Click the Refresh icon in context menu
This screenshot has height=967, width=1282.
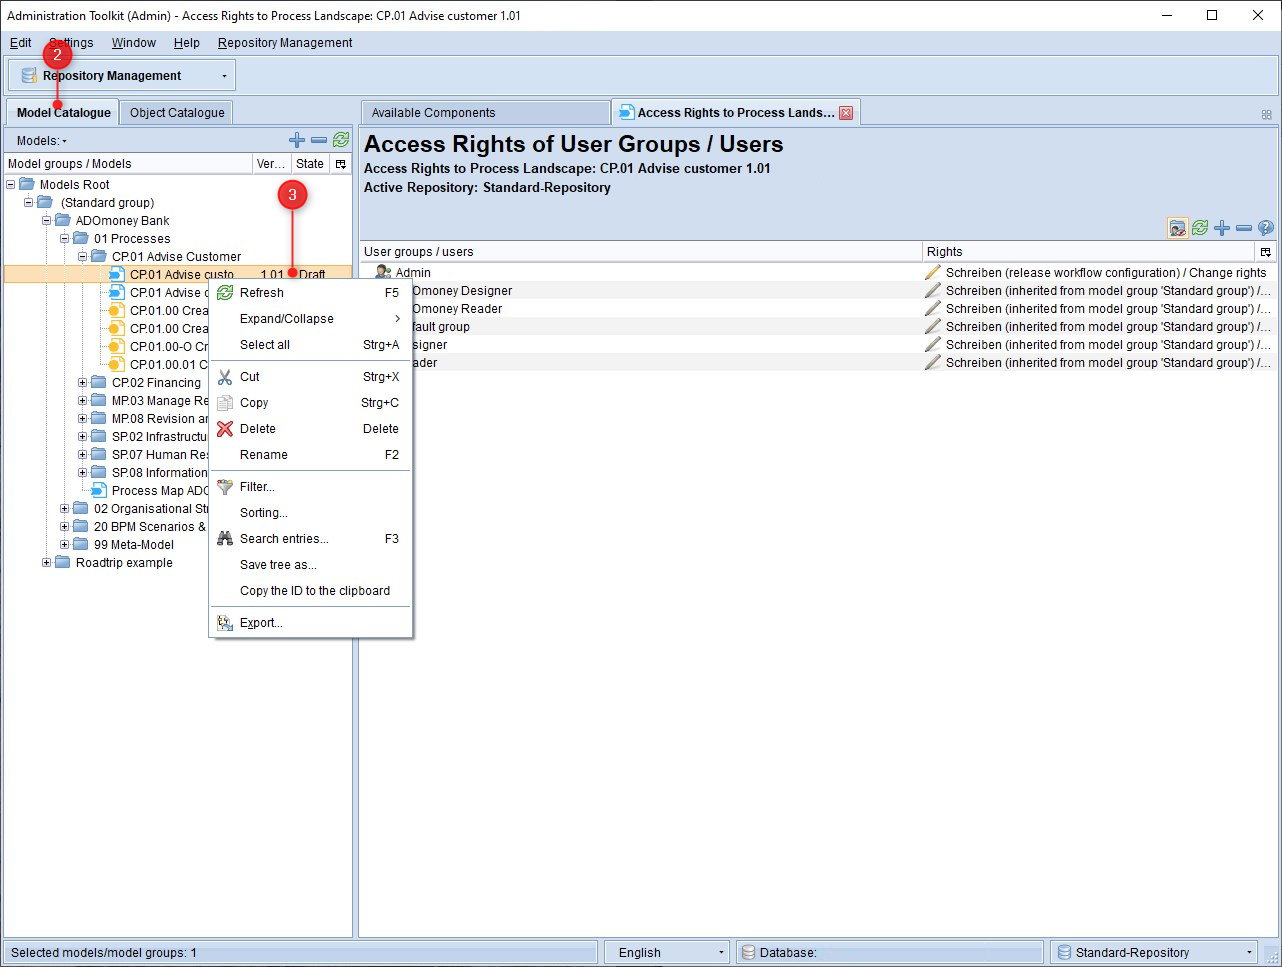tap(225, 293)
